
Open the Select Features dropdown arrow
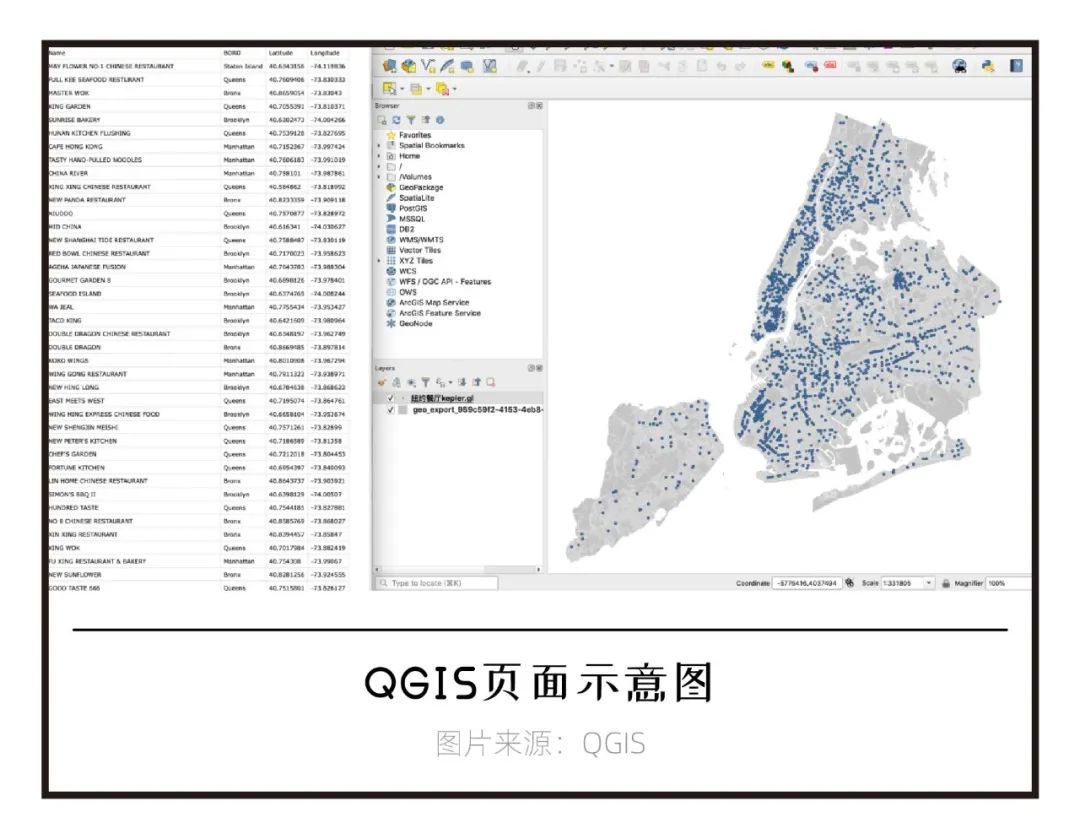coord(402,89)
